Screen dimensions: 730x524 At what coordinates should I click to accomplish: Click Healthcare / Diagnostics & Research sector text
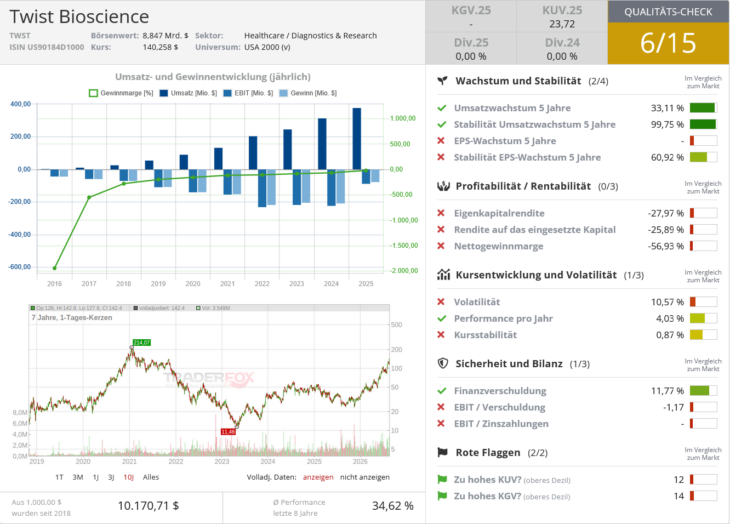(311, 35)
